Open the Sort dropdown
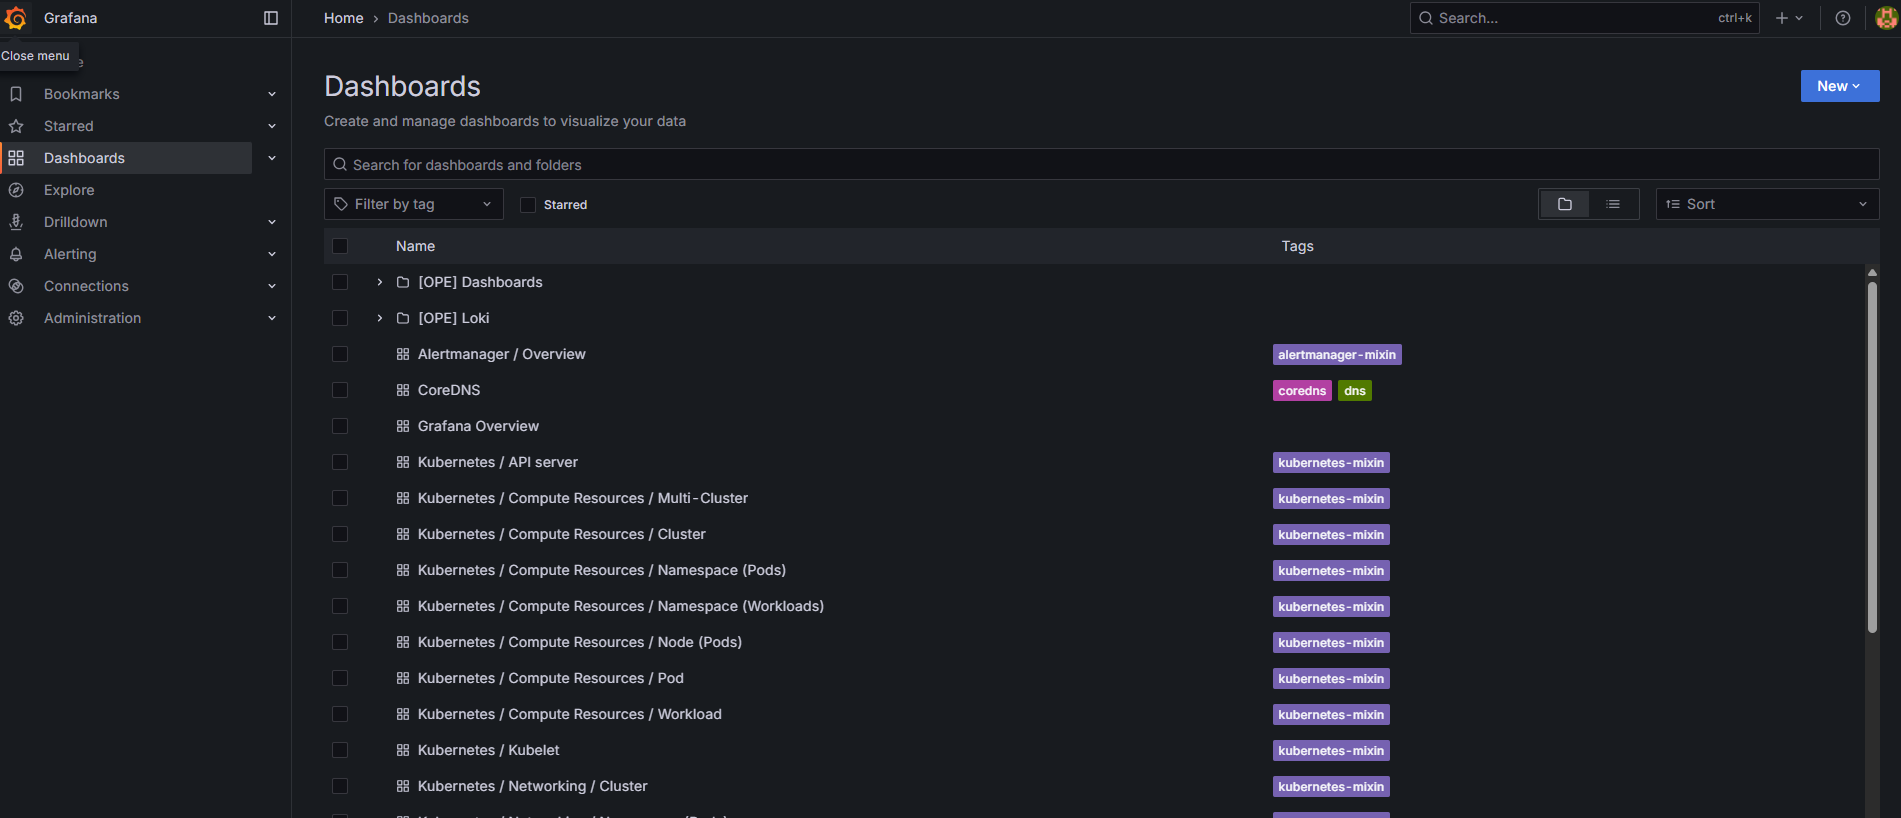Viewport: 1901px width, 818px height. 1766,204
